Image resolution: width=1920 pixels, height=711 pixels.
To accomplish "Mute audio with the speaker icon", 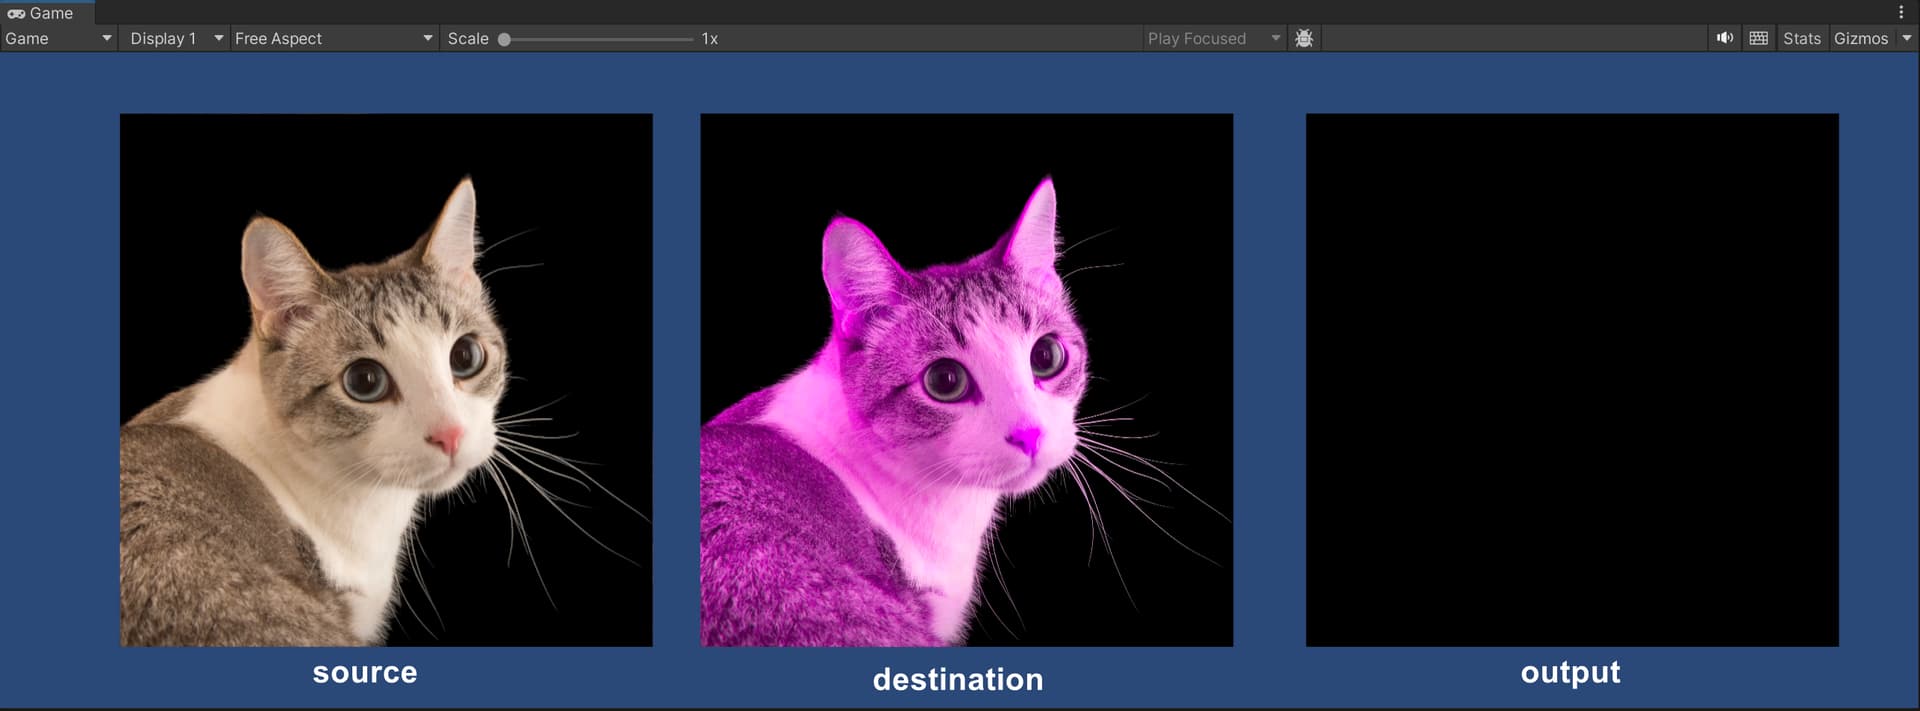I will tap(1725, 38).
